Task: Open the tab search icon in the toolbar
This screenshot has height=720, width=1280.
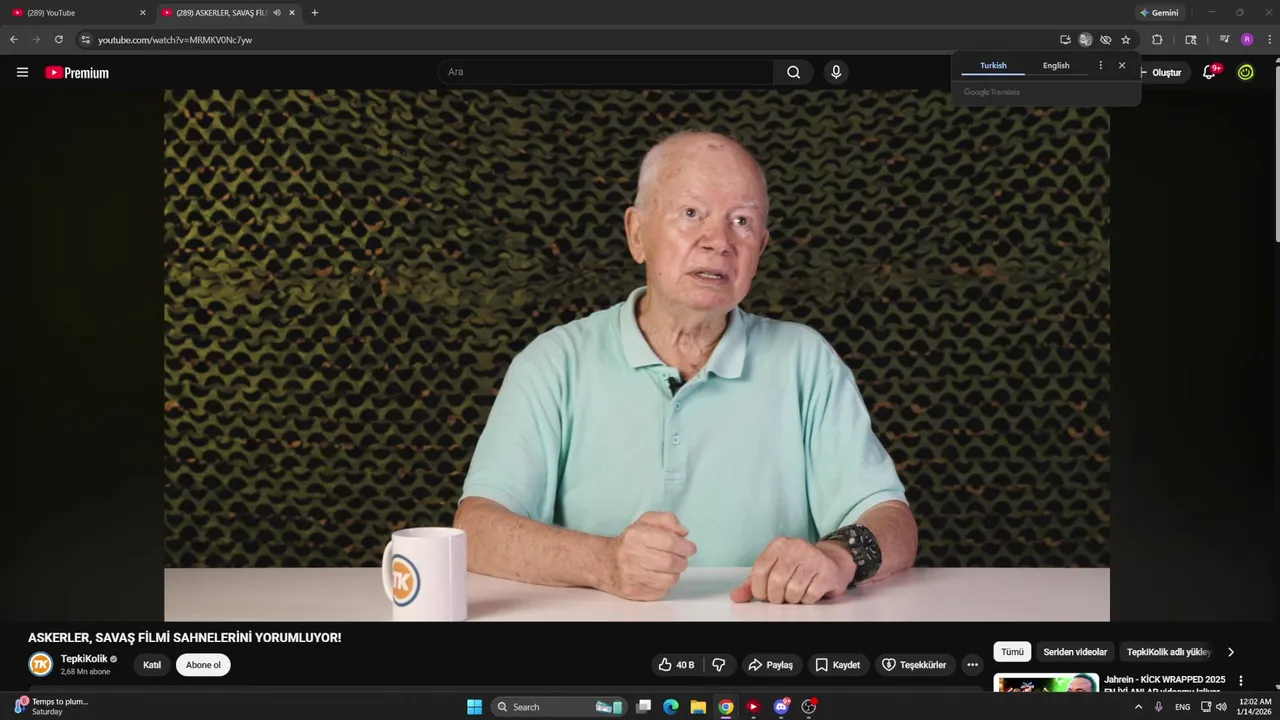Action: pos(1191,40)
